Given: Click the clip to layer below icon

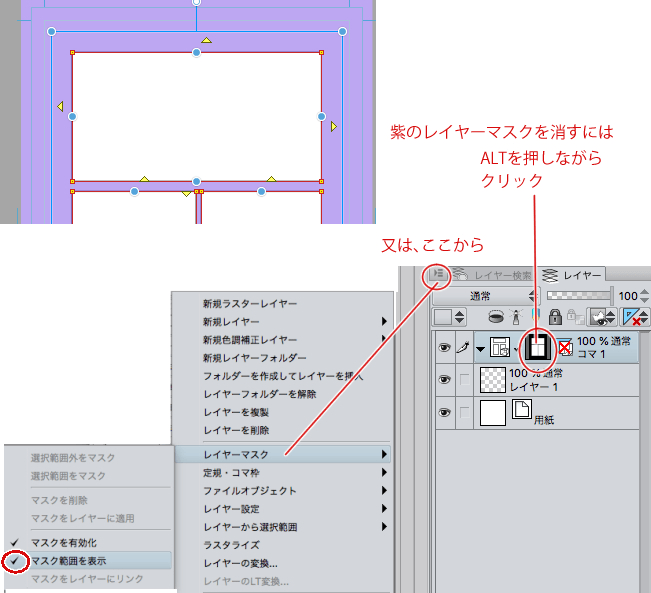Looking at the screenshot, I should (496, 317).
